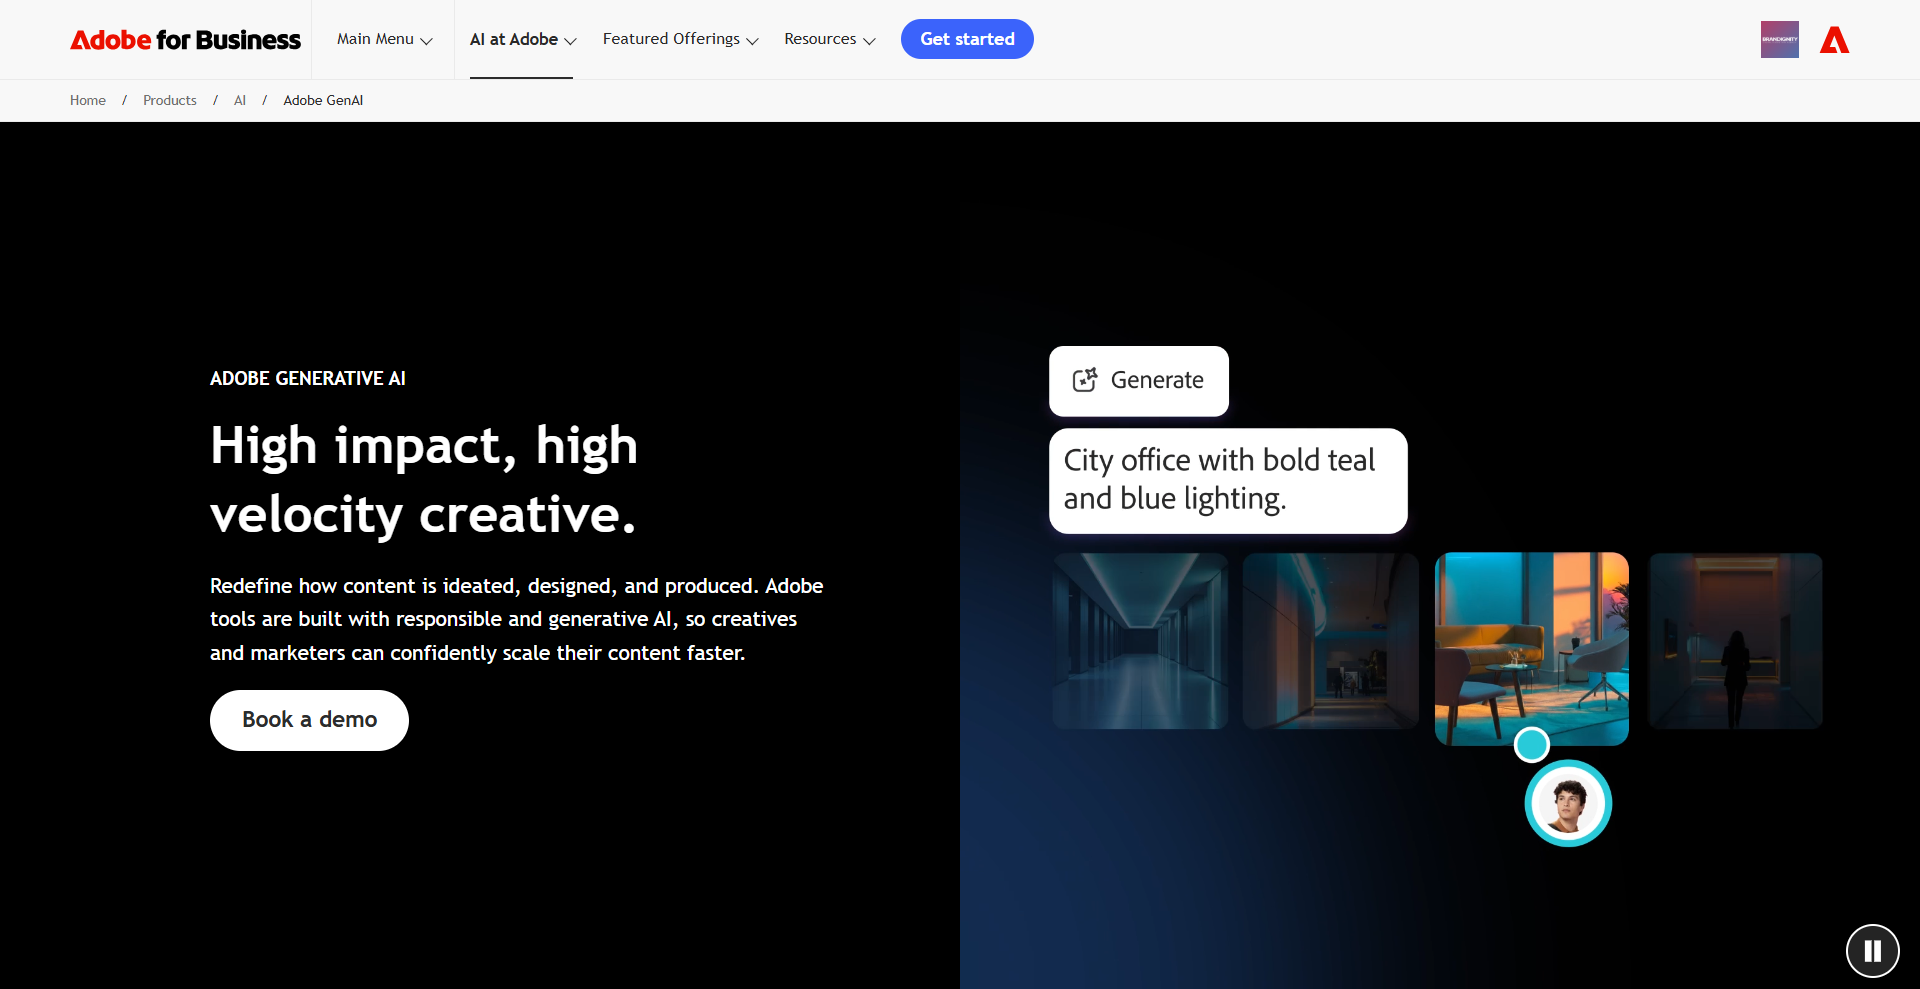Screen dimensions: 1920x989
Task: Click the Adobe for Business logo
Action: 185,40
